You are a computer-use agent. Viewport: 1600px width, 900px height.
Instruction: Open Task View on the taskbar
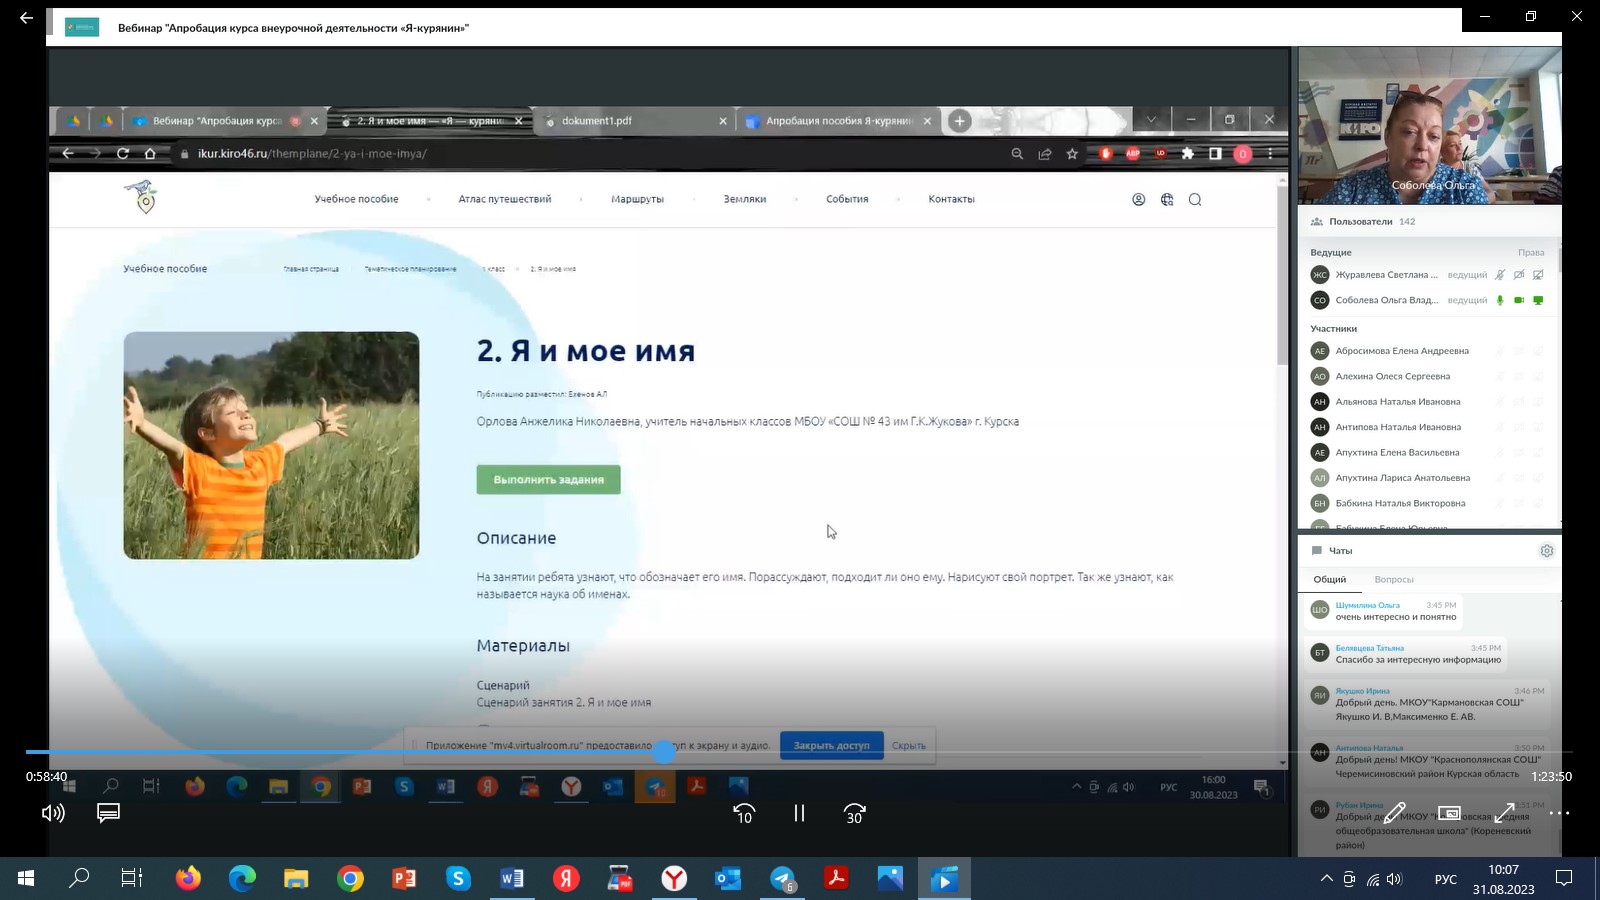[x=132, y=878]
